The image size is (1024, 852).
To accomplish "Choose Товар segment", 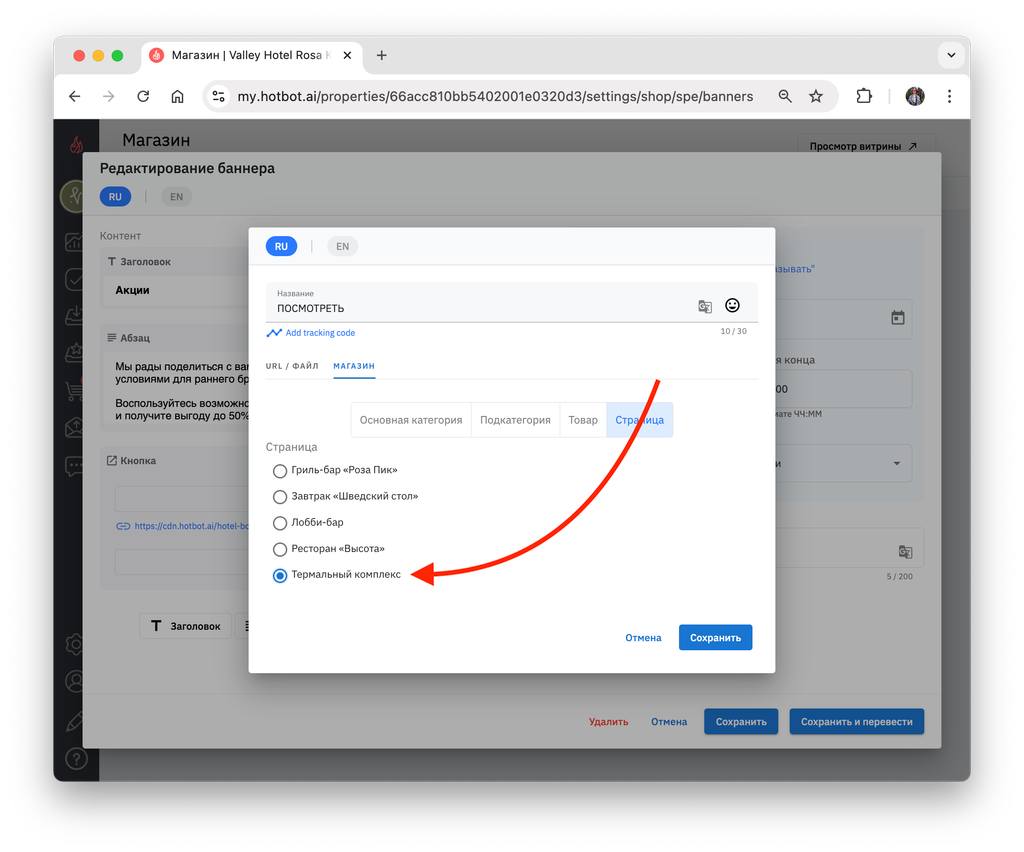I will point(583,420).
